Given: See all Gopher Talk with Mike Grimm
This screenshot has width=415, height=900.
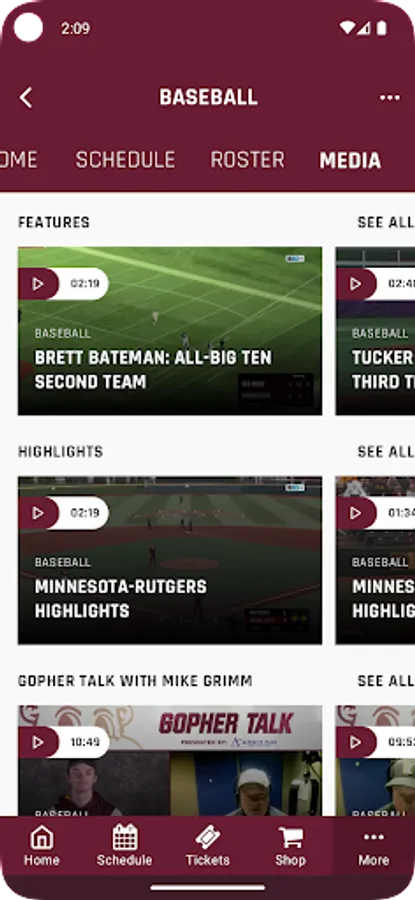Looking at the screenshot, I should tap(385, 681).
